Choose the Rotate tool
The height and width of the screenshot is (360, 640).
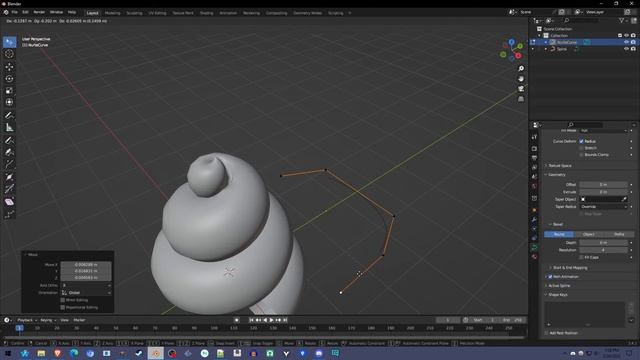pyautogui.click(x=9, y=78)
